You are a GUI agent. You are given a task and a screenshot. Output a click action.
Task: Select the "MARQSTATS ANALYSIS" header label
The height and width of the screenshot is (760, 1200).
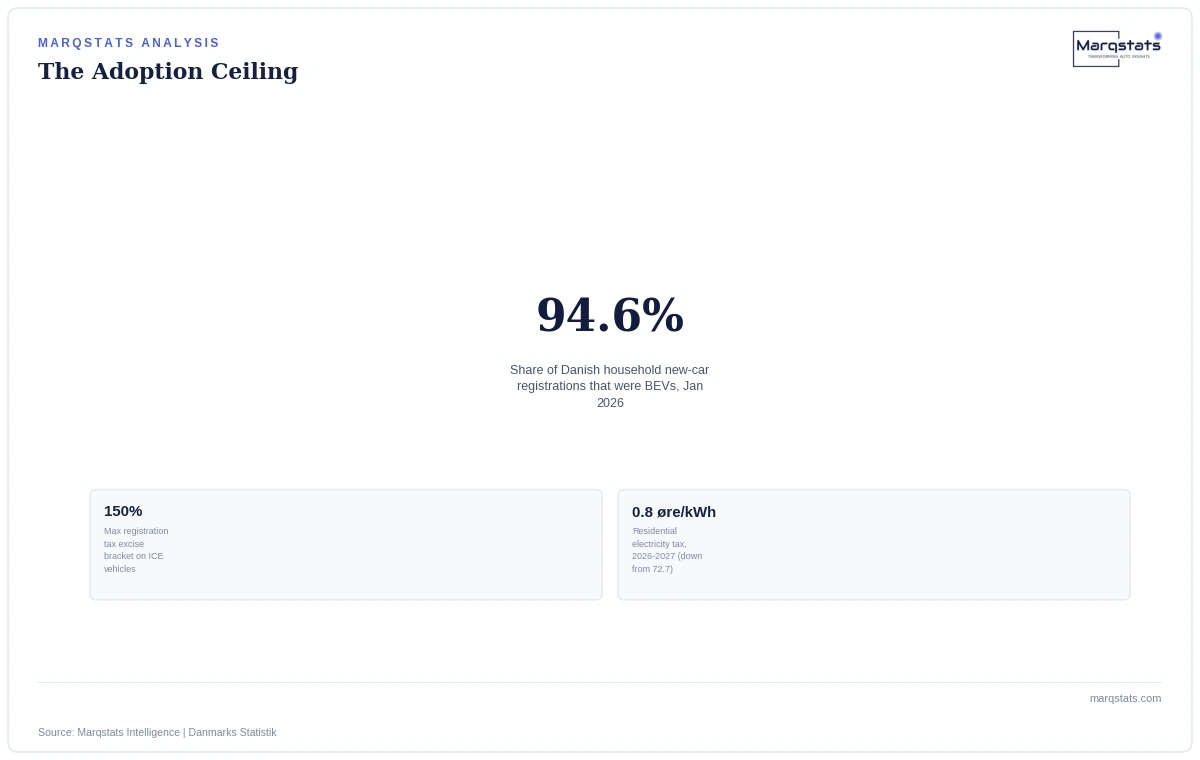coord(129,43)
